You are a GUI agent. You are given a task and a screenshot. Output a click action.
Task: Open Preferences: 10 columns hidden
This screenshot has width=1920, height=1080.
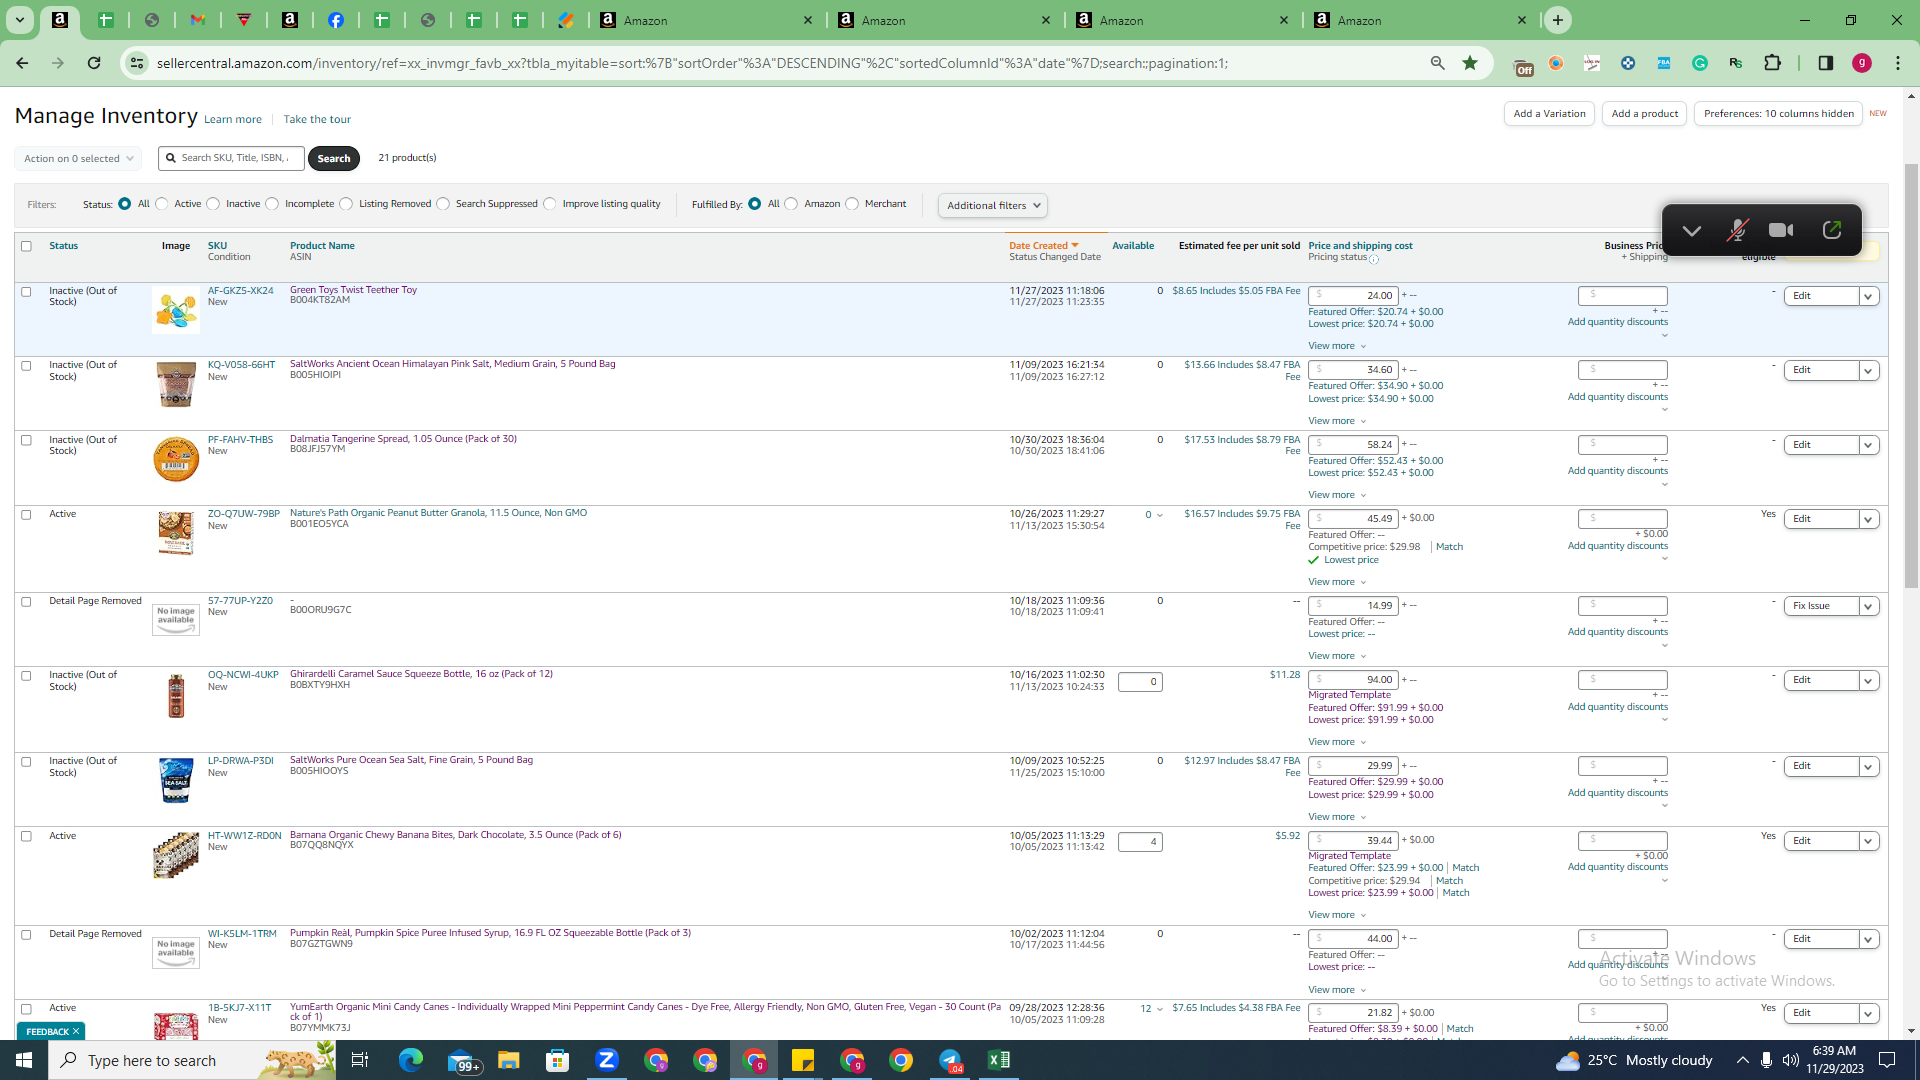[x=1778, y=114]
